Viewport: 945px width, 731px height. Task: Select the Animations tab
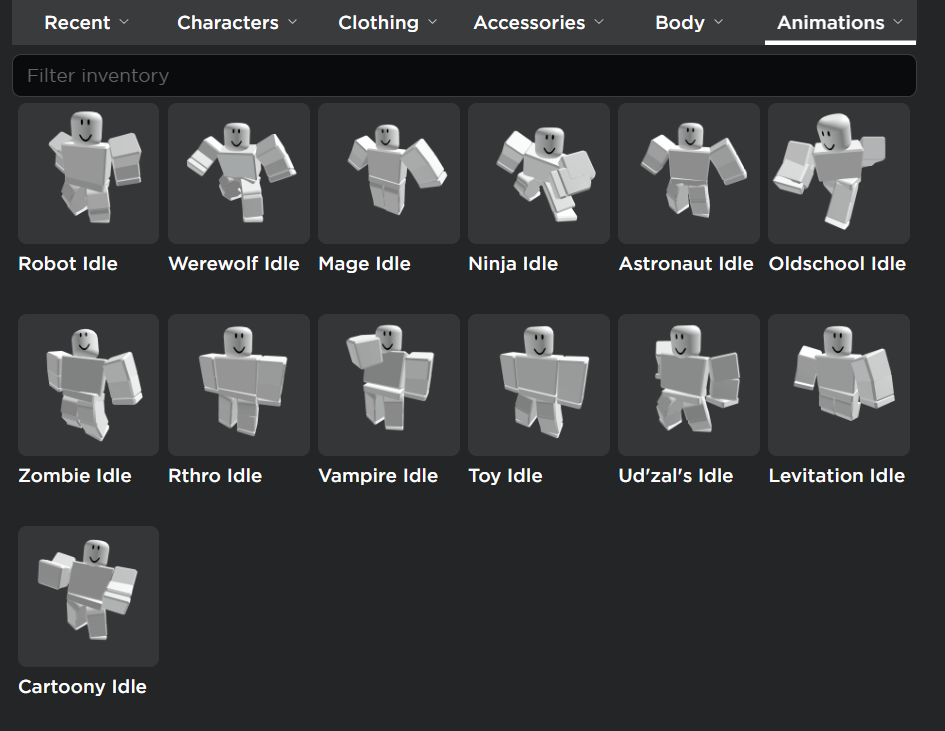pyautogui.click(x=840, y=22)
